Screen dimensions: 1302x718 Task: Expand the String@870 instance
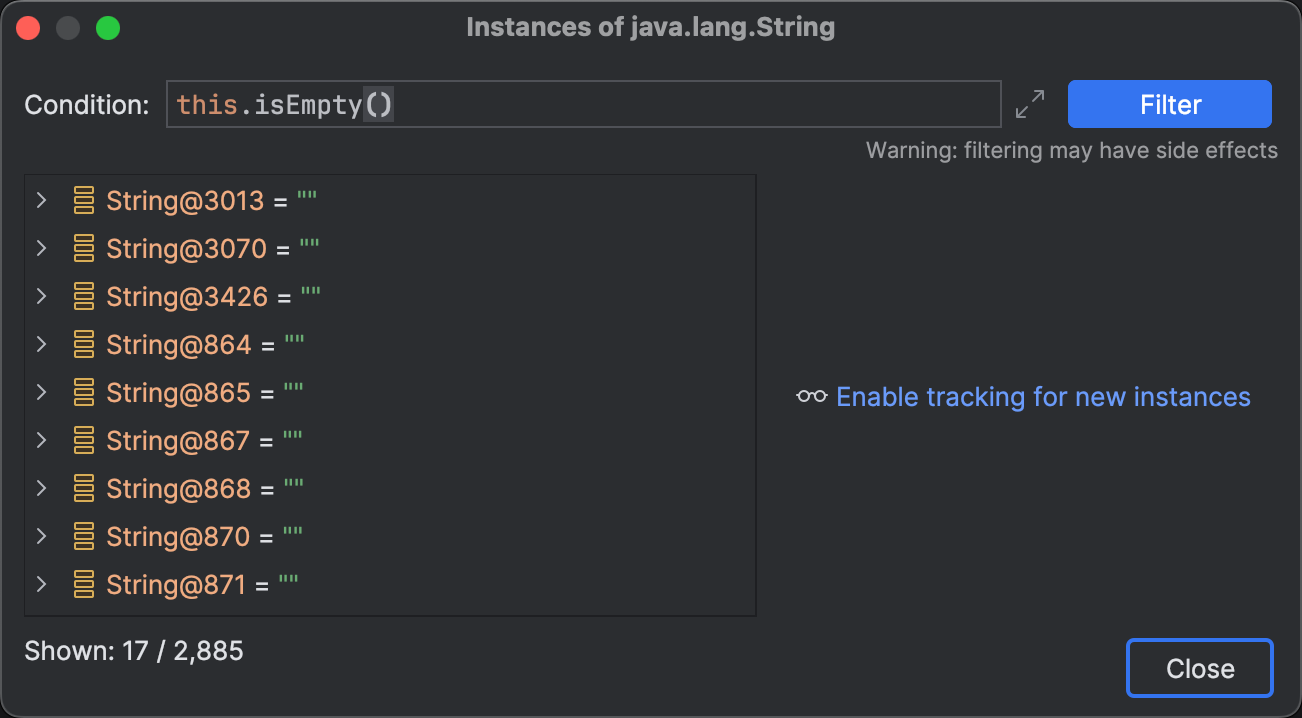[42, 537]
